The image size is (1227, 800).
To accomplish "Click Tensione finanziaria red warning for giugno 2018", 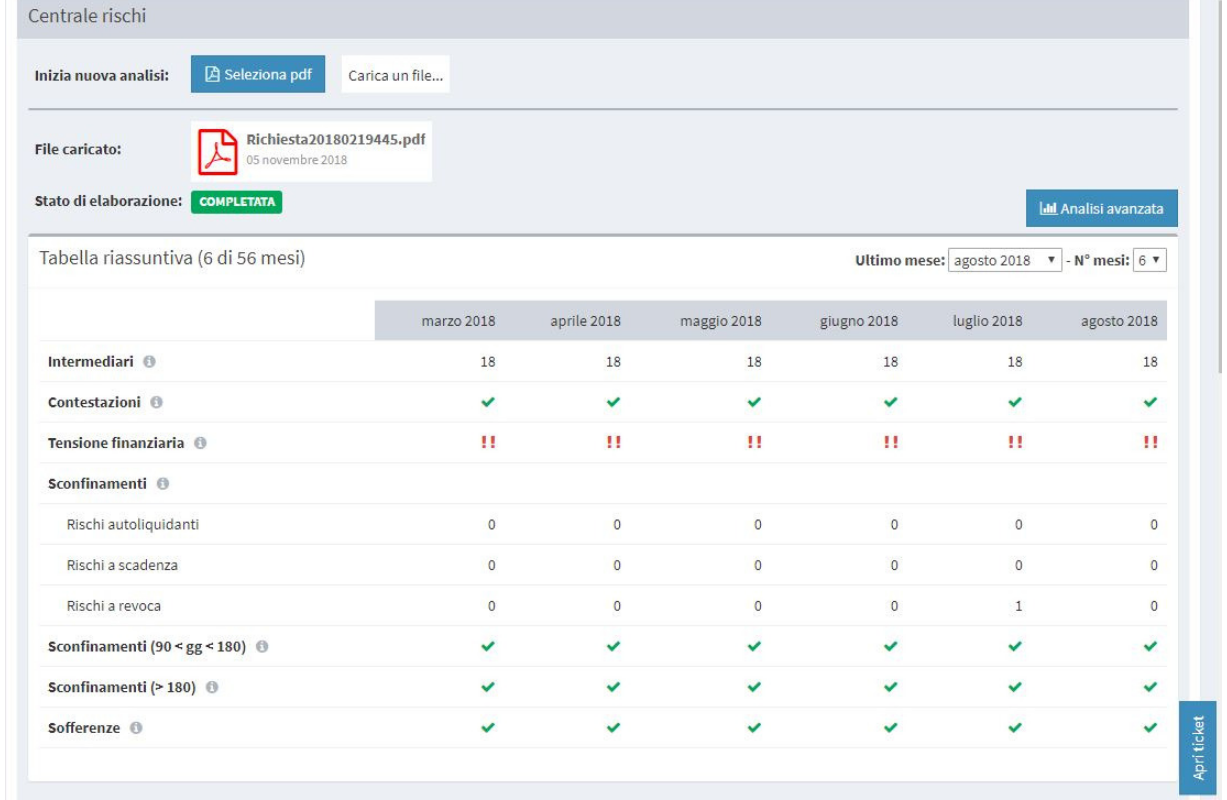I will tap(891, 443).
